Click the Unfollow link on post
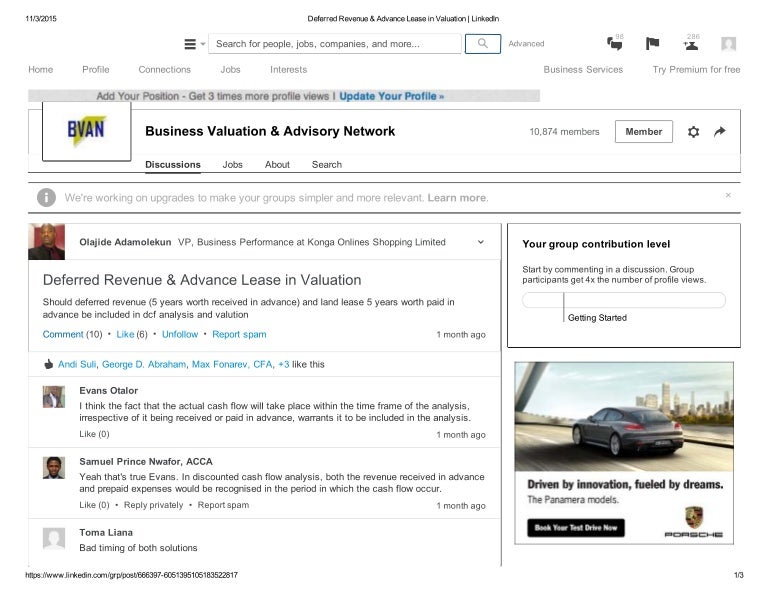 (x=180, y=334)
